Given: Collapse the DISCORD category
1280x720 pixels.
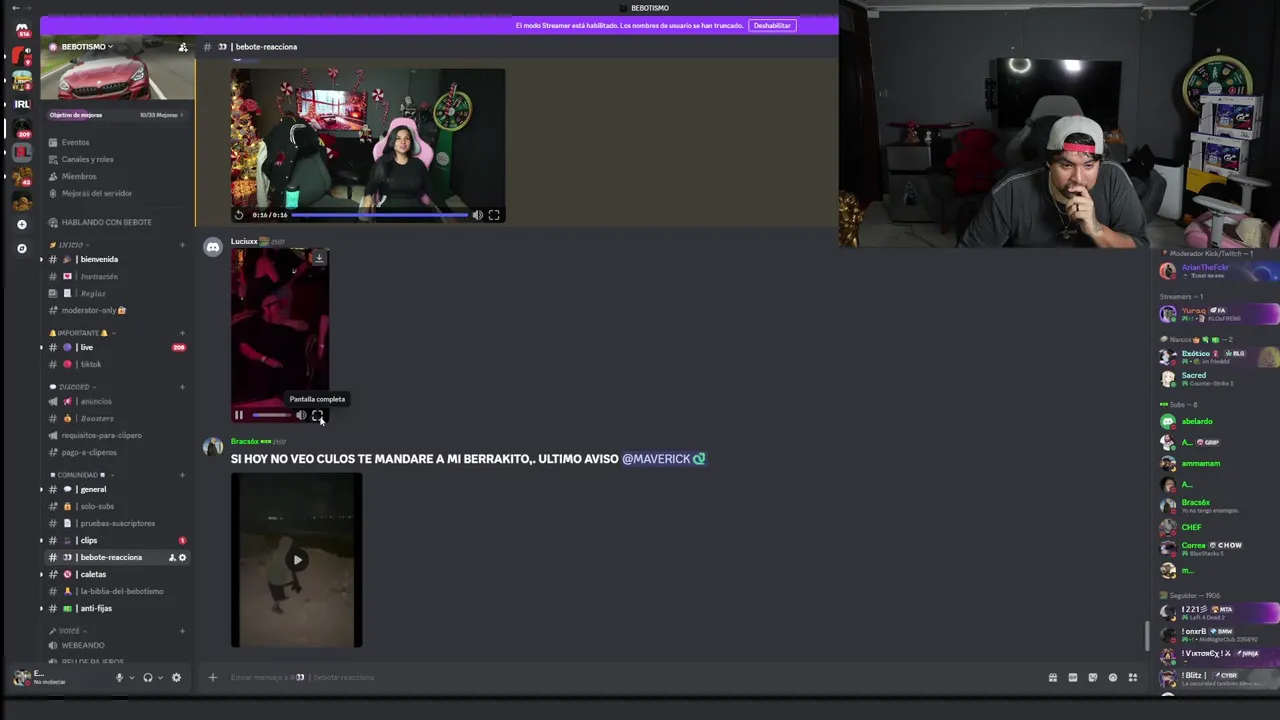Looking at the screenshot, I should (73, 387).
